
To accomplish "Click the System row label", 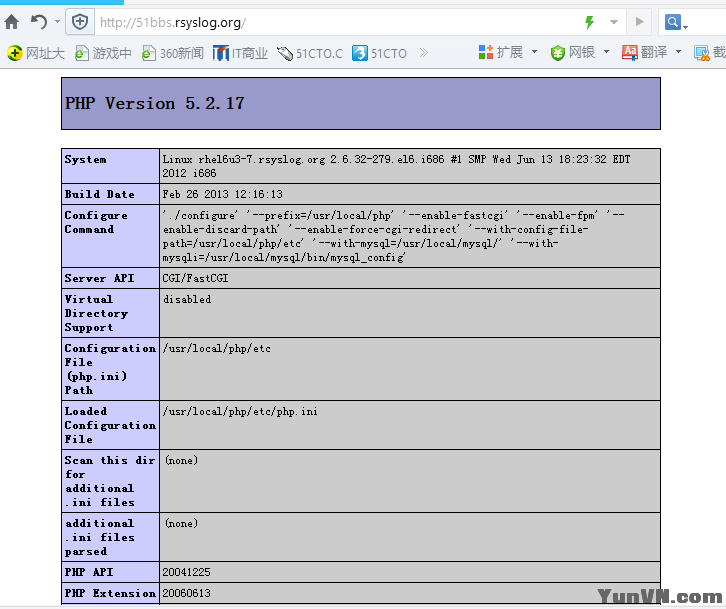I will [x=86, y=159].
